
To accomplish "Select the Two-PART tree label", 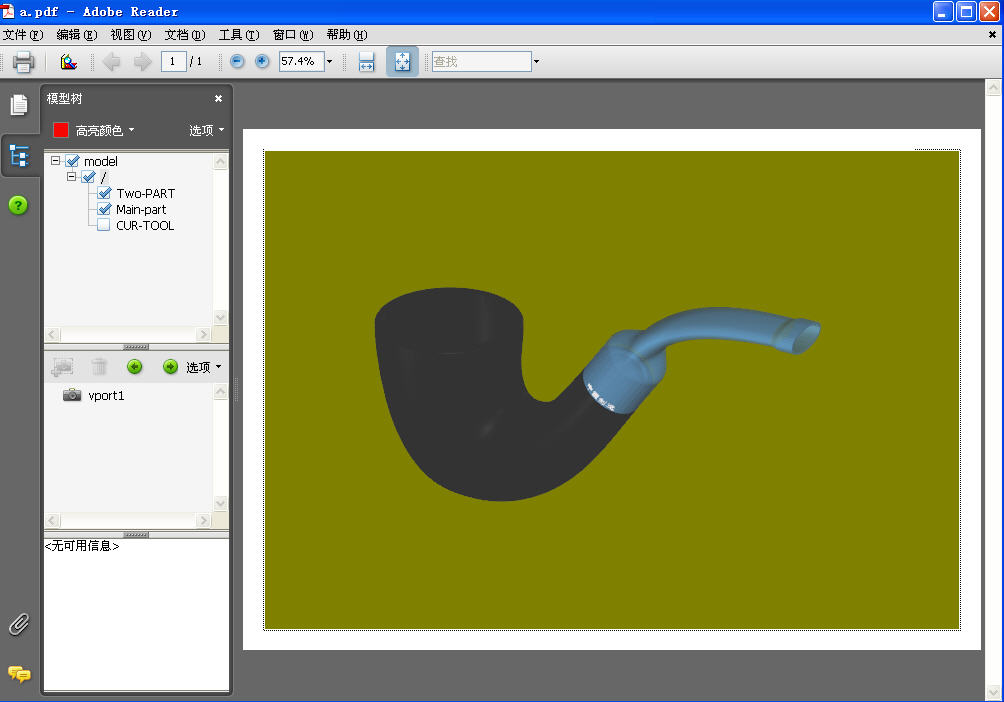I will coord(145,193).
